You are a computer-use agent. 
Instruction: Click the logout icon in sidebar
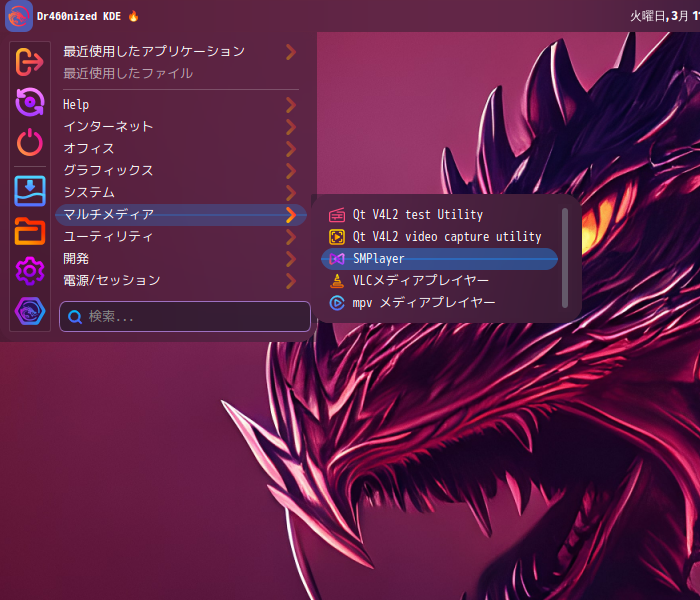[29, 62]
